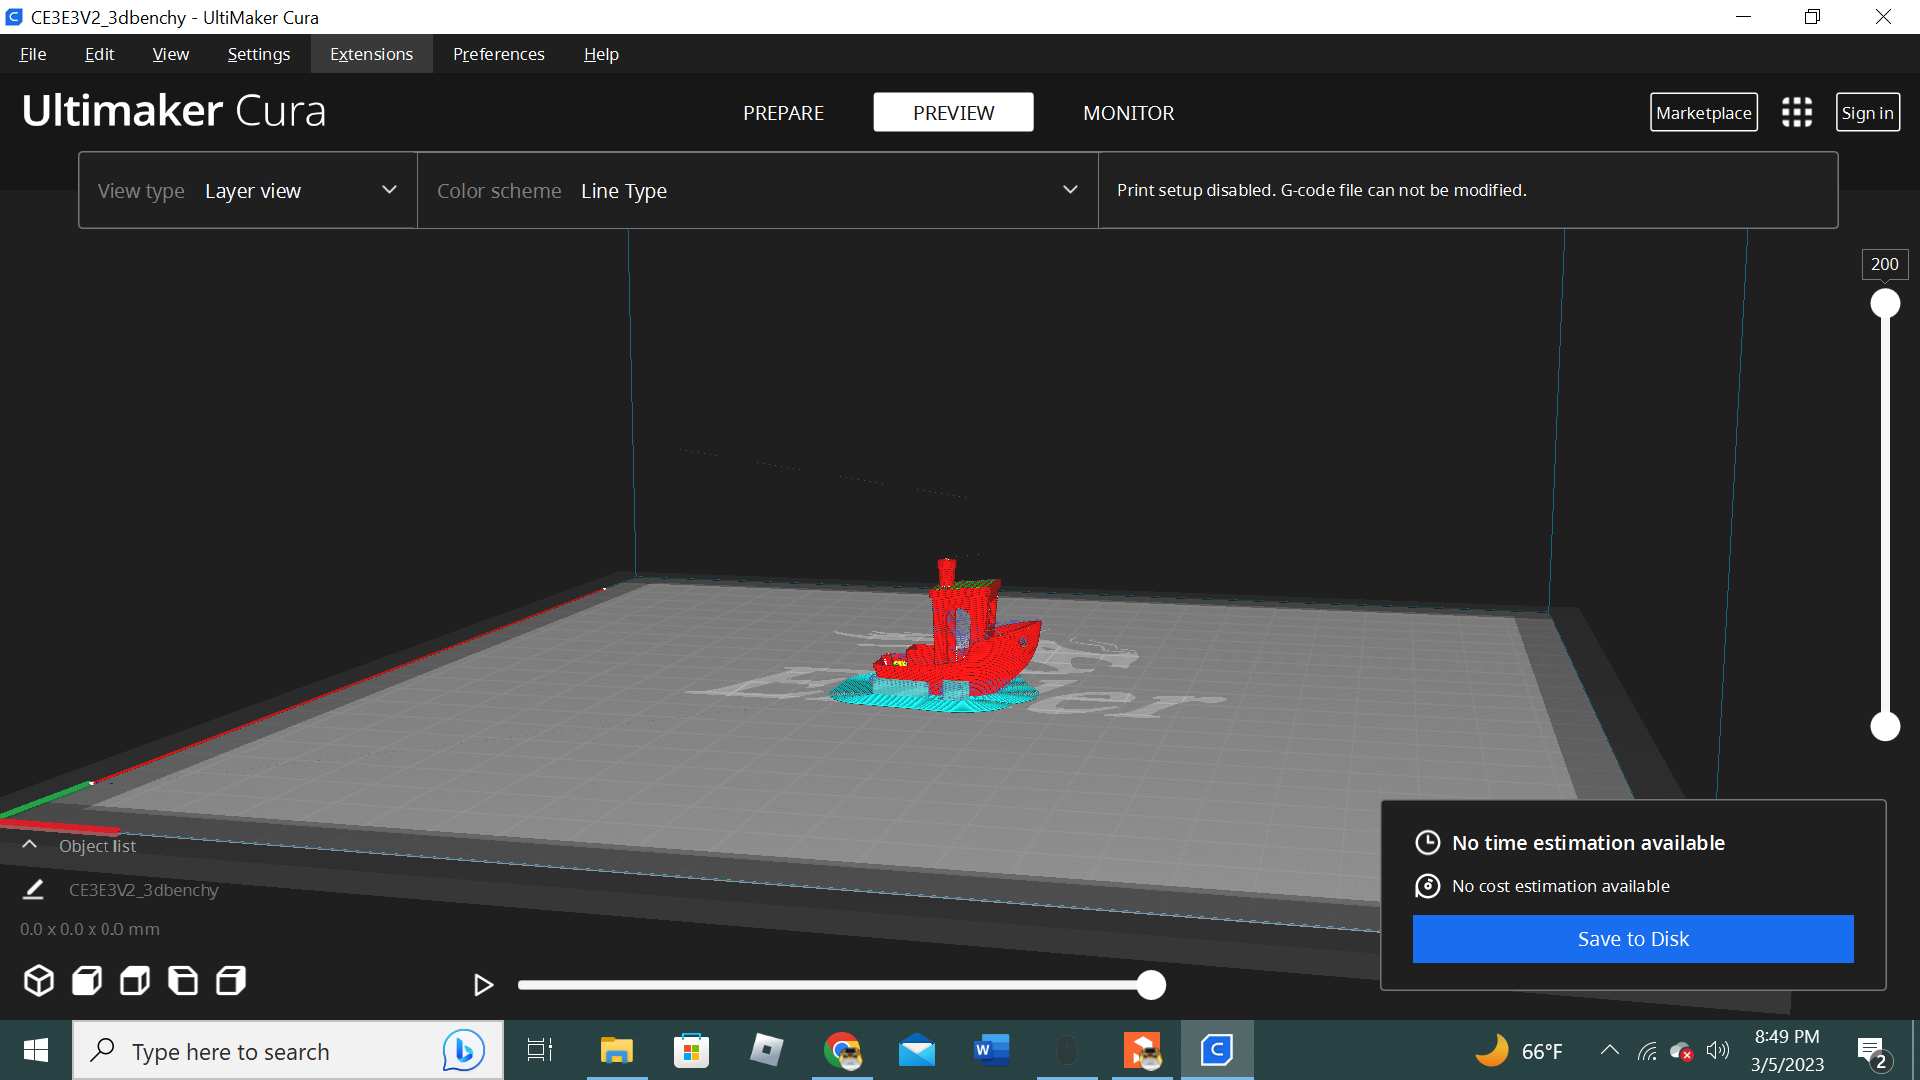Screen dimensions: 1920x1080
Task: Open Microsoft Word from the taskbar
Action: [x=992, y=1050]
